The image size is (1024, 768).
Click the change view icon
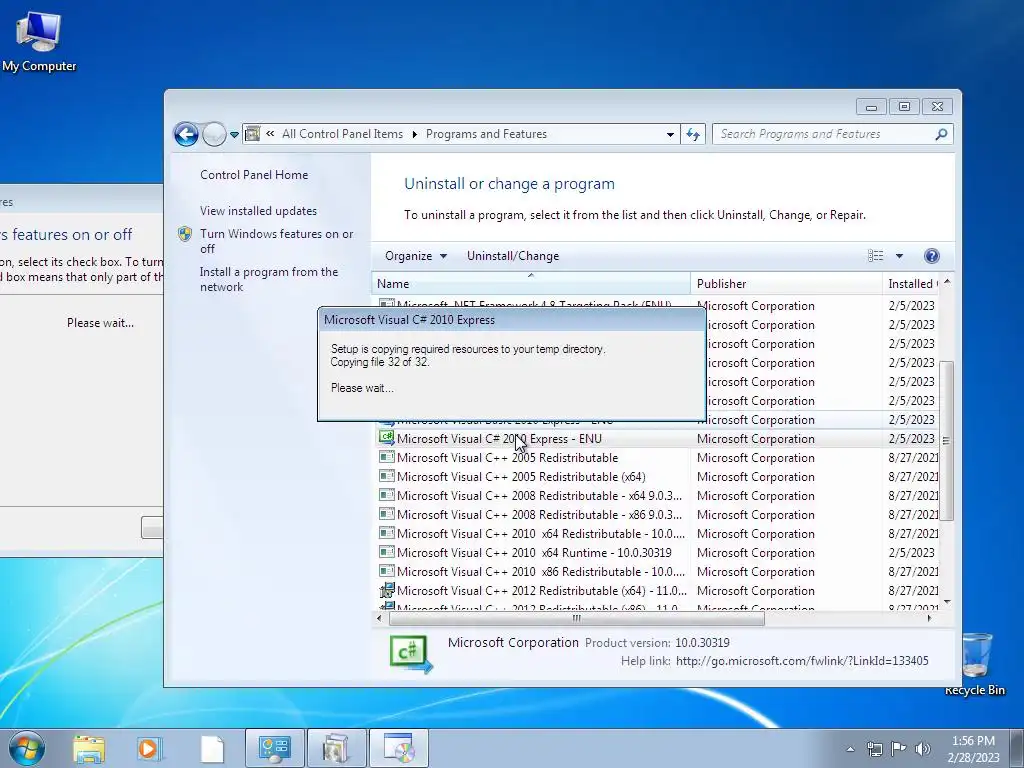coord(876,256)
